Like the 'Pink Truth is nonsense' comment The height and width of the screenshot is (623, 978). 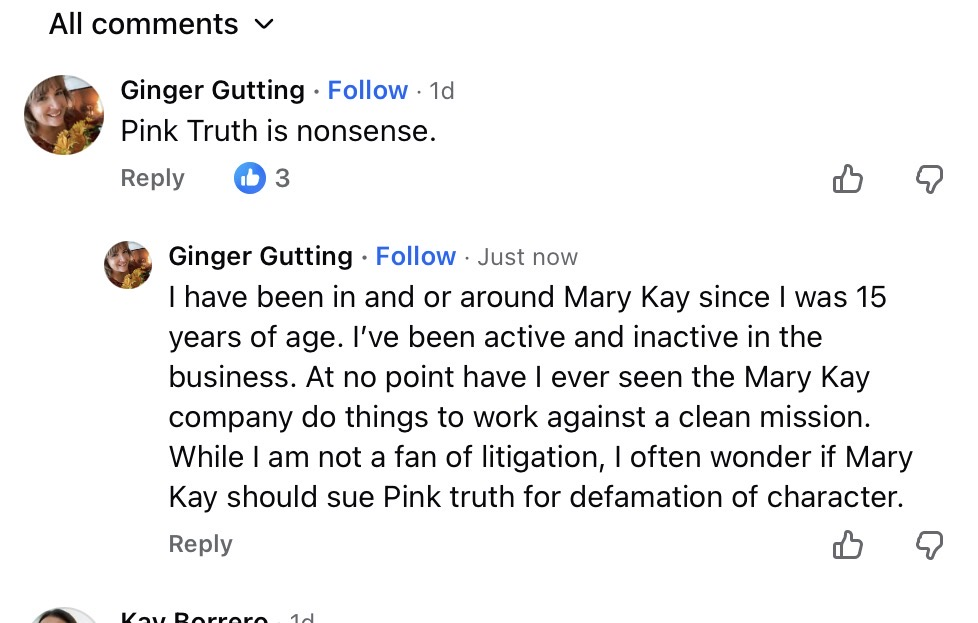[848, 179]
